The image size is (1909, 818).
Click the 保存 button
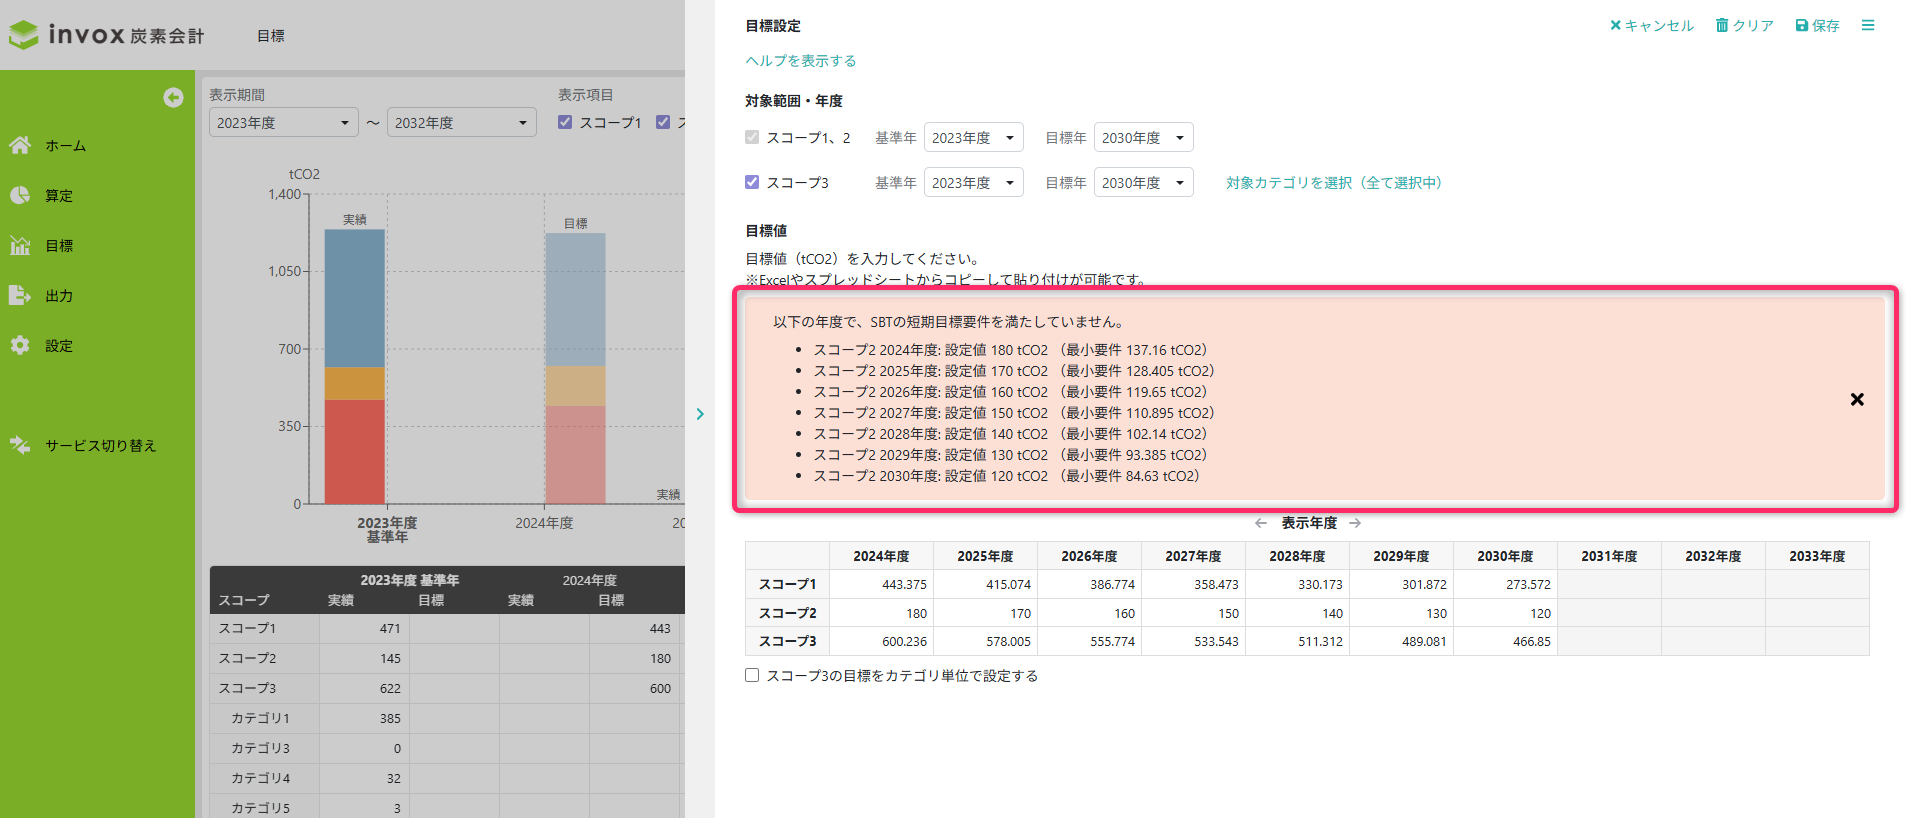click(x=1817, y=26)
